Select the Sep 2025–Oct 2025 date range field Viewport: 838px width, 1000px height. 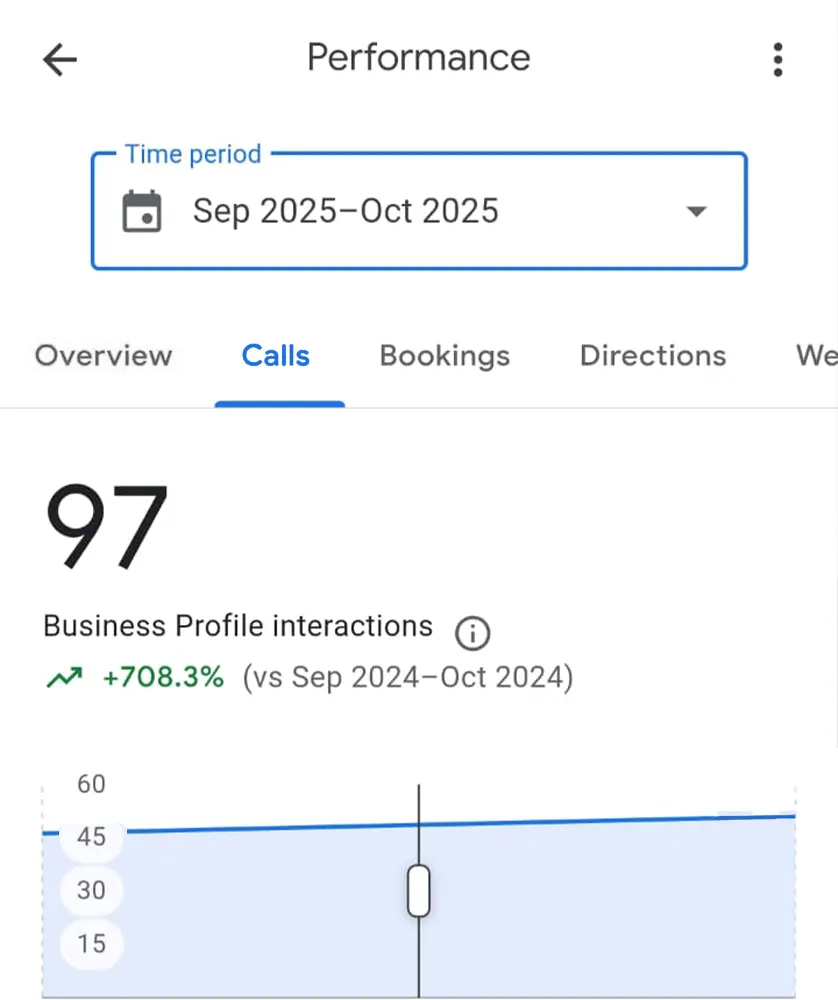[345, 212]
